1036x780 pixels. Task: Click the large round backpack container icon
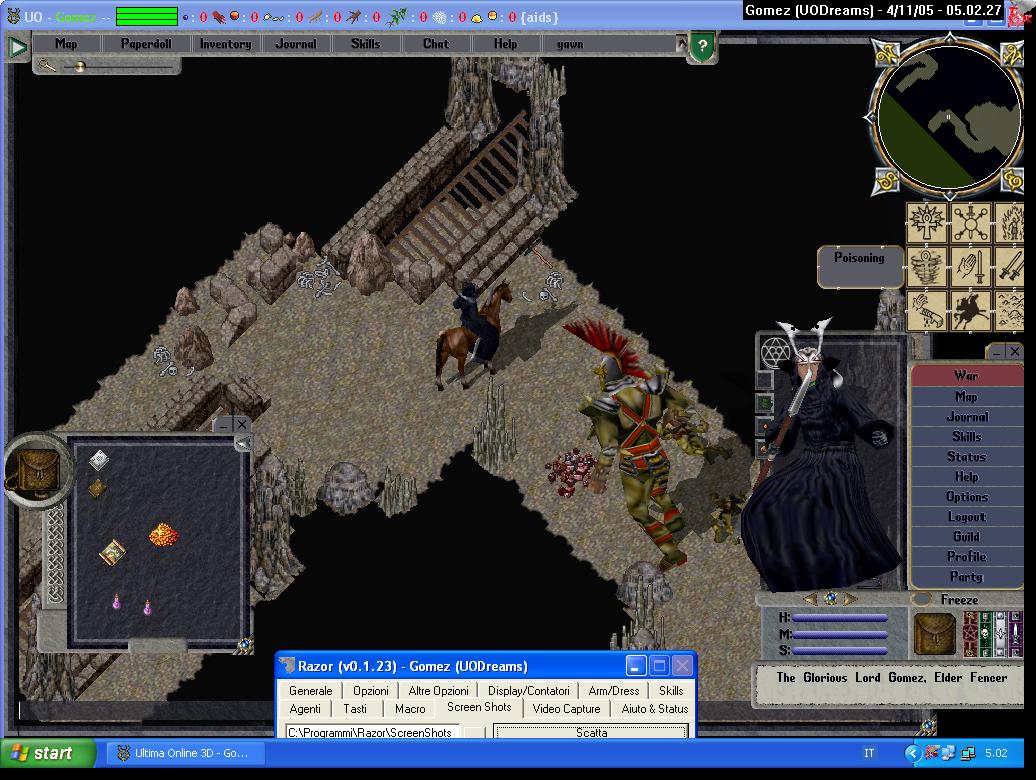[37, 470]
